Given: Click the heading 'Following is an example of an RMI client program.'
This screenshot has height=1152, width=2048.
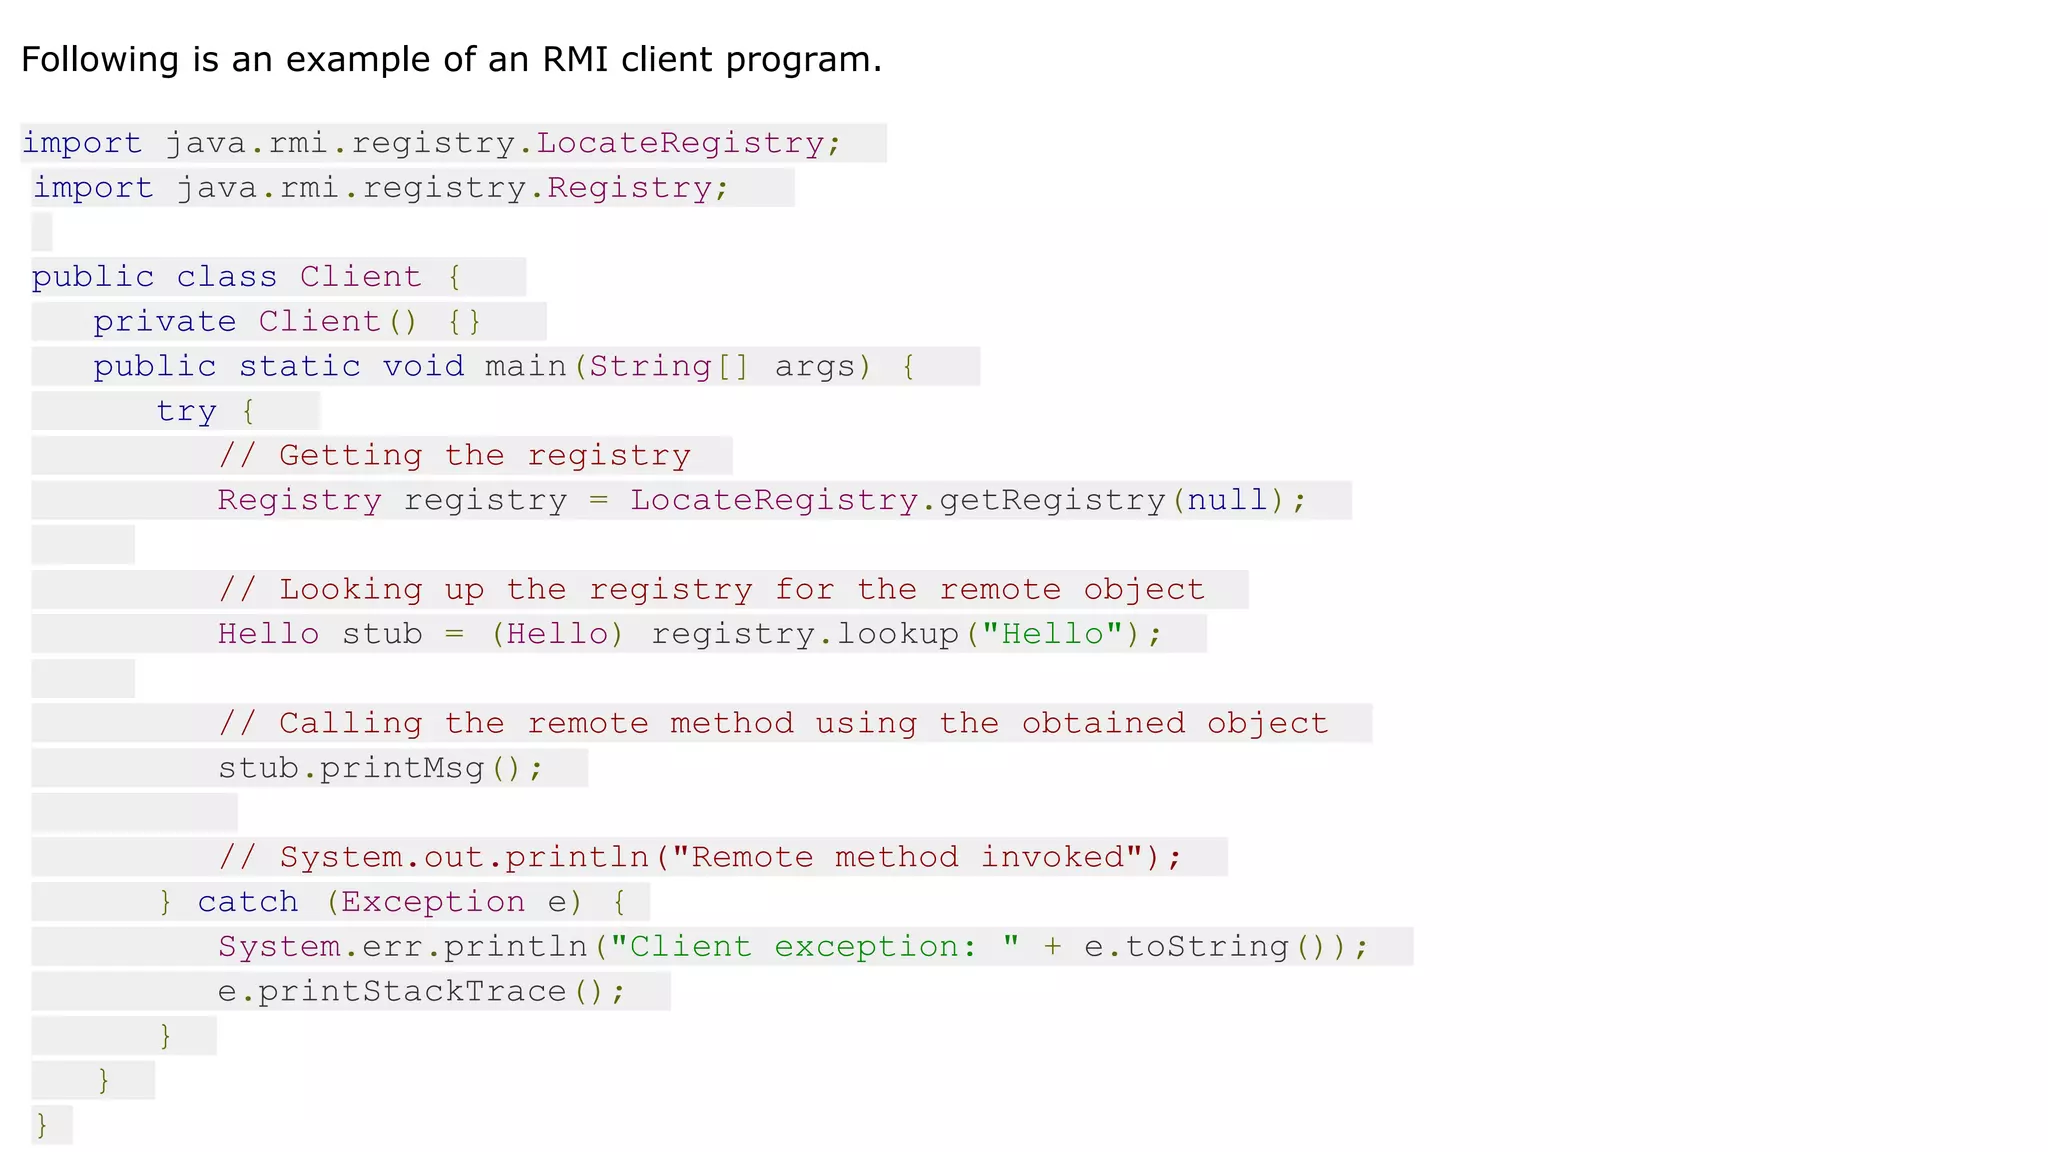Looking at the screenshot, I should pos(451,59).
